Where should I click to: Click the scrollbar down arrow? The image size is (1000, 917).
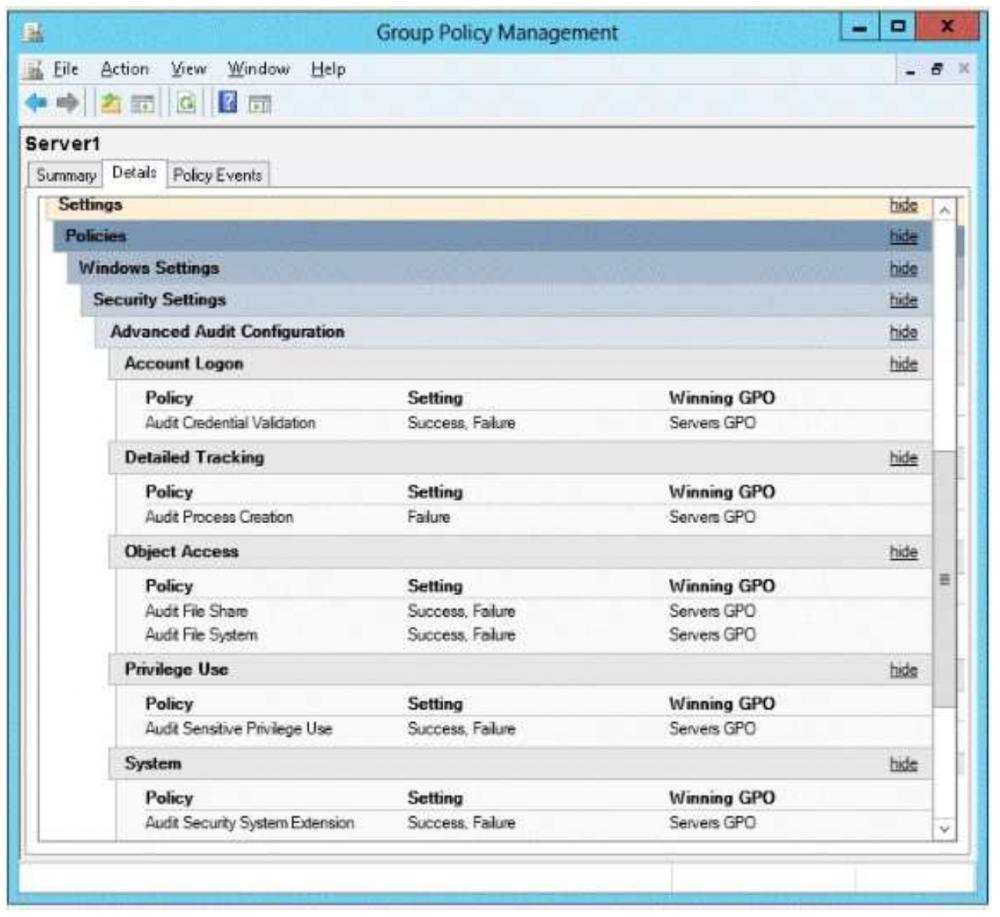click(945, 828)
